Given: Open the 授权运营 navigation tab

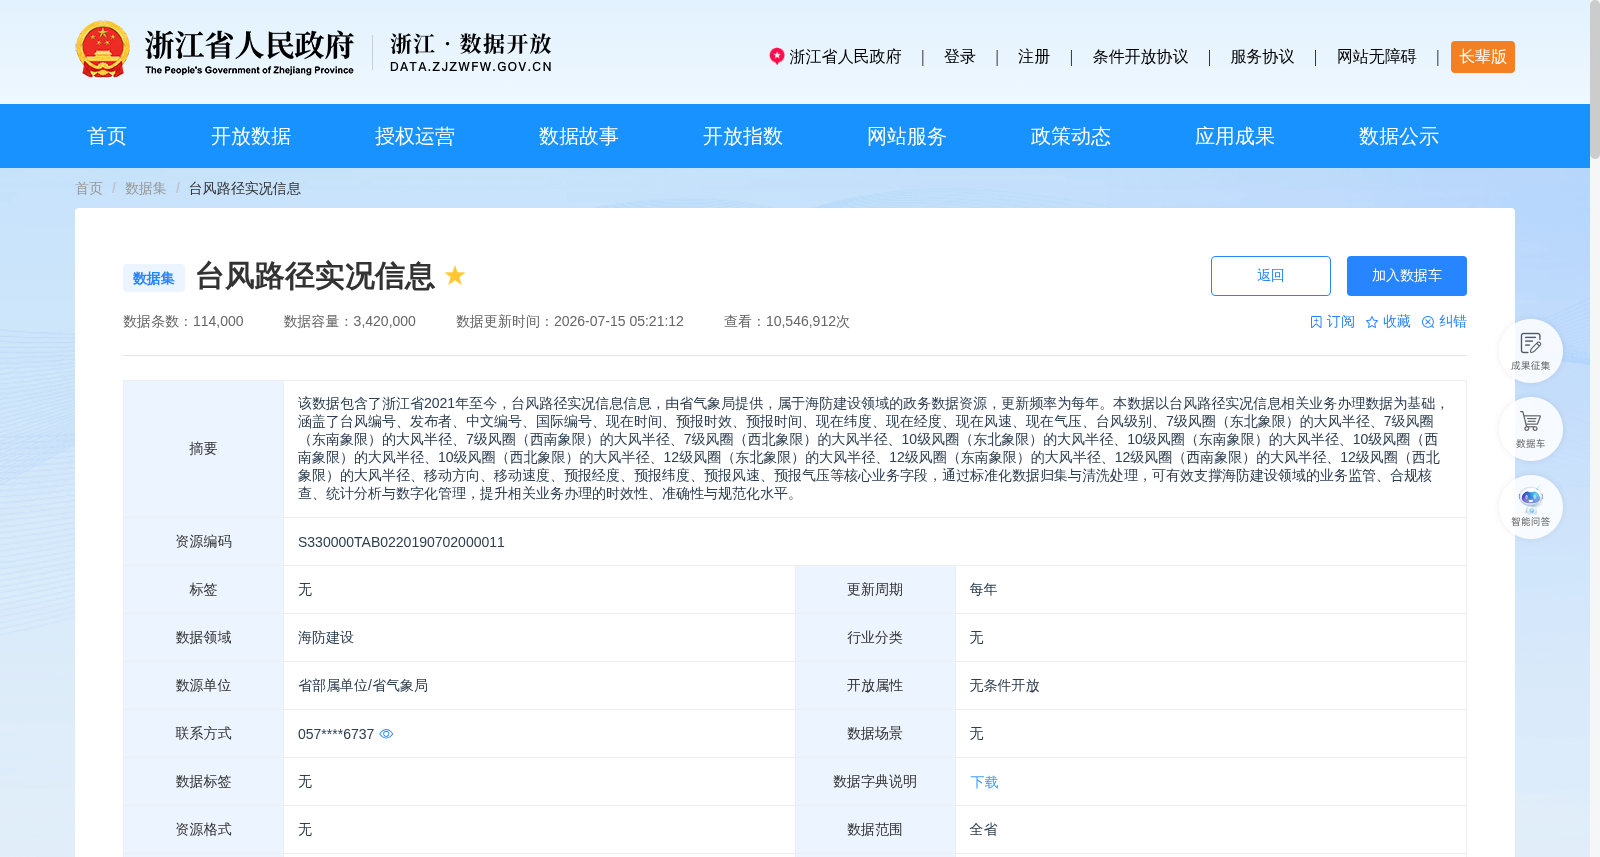Looking at the screenshot, I should [x=415, y=136].
